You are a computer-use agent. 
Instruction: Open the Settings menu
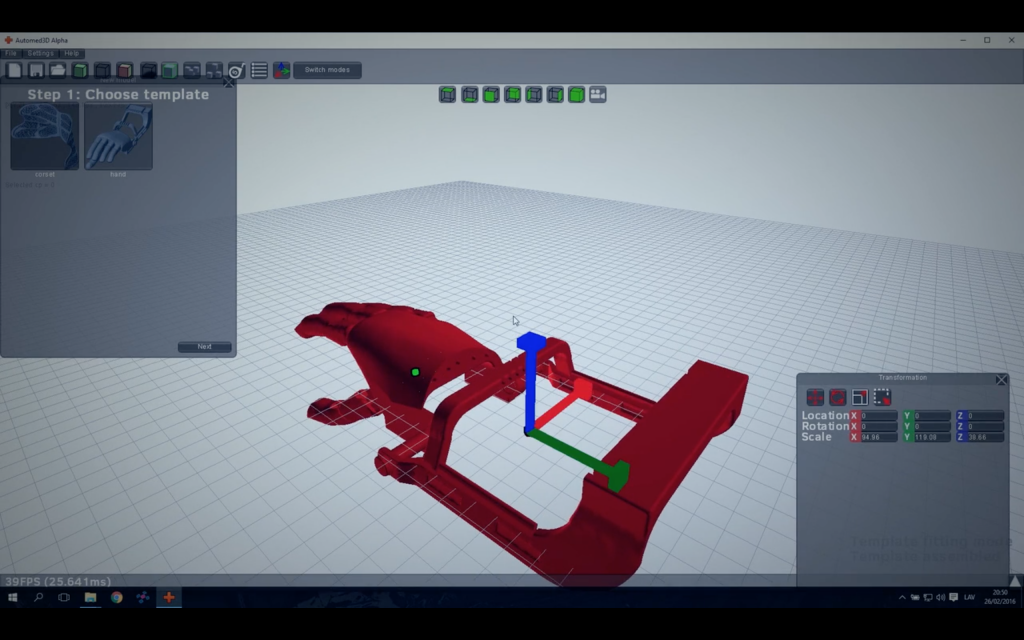(x=41, y=53)
